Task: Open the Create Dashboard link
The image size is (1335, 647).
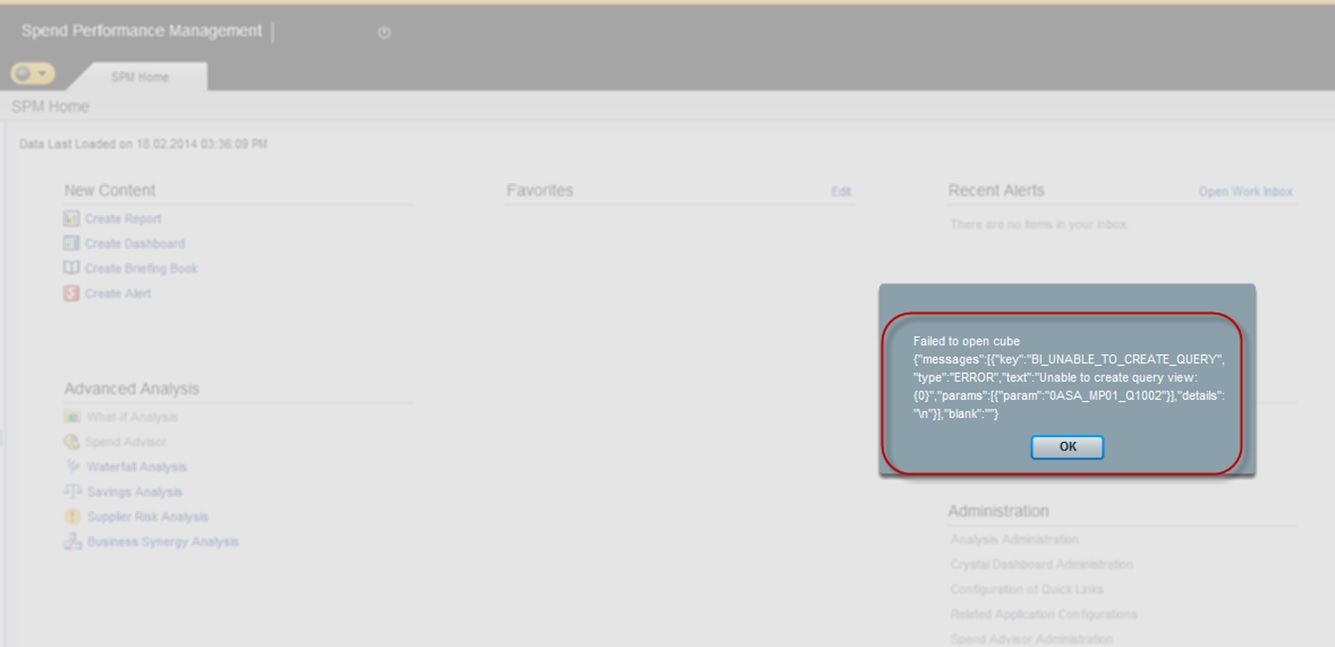Action: pyautogui.click(x=135, y=243)
